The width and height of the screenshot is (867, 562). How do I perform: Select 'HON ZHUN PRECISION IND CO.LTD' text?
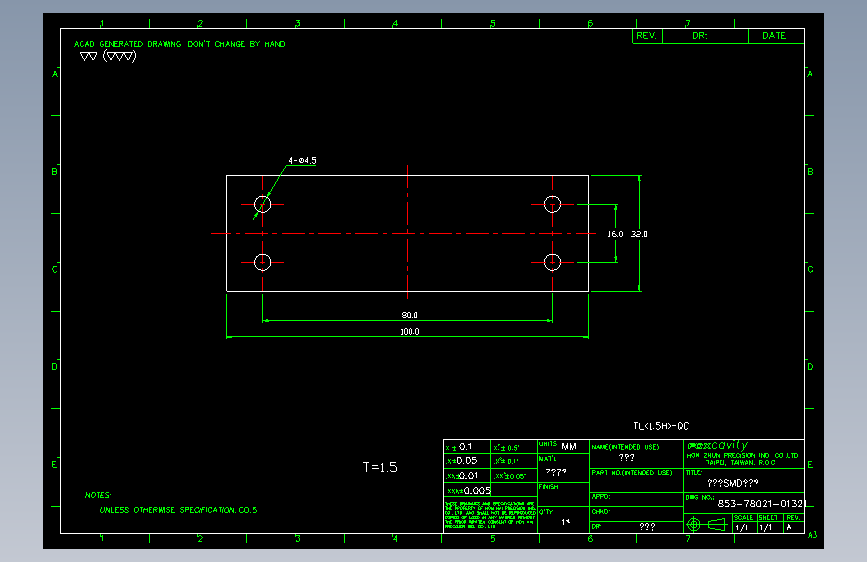point(743,456)
